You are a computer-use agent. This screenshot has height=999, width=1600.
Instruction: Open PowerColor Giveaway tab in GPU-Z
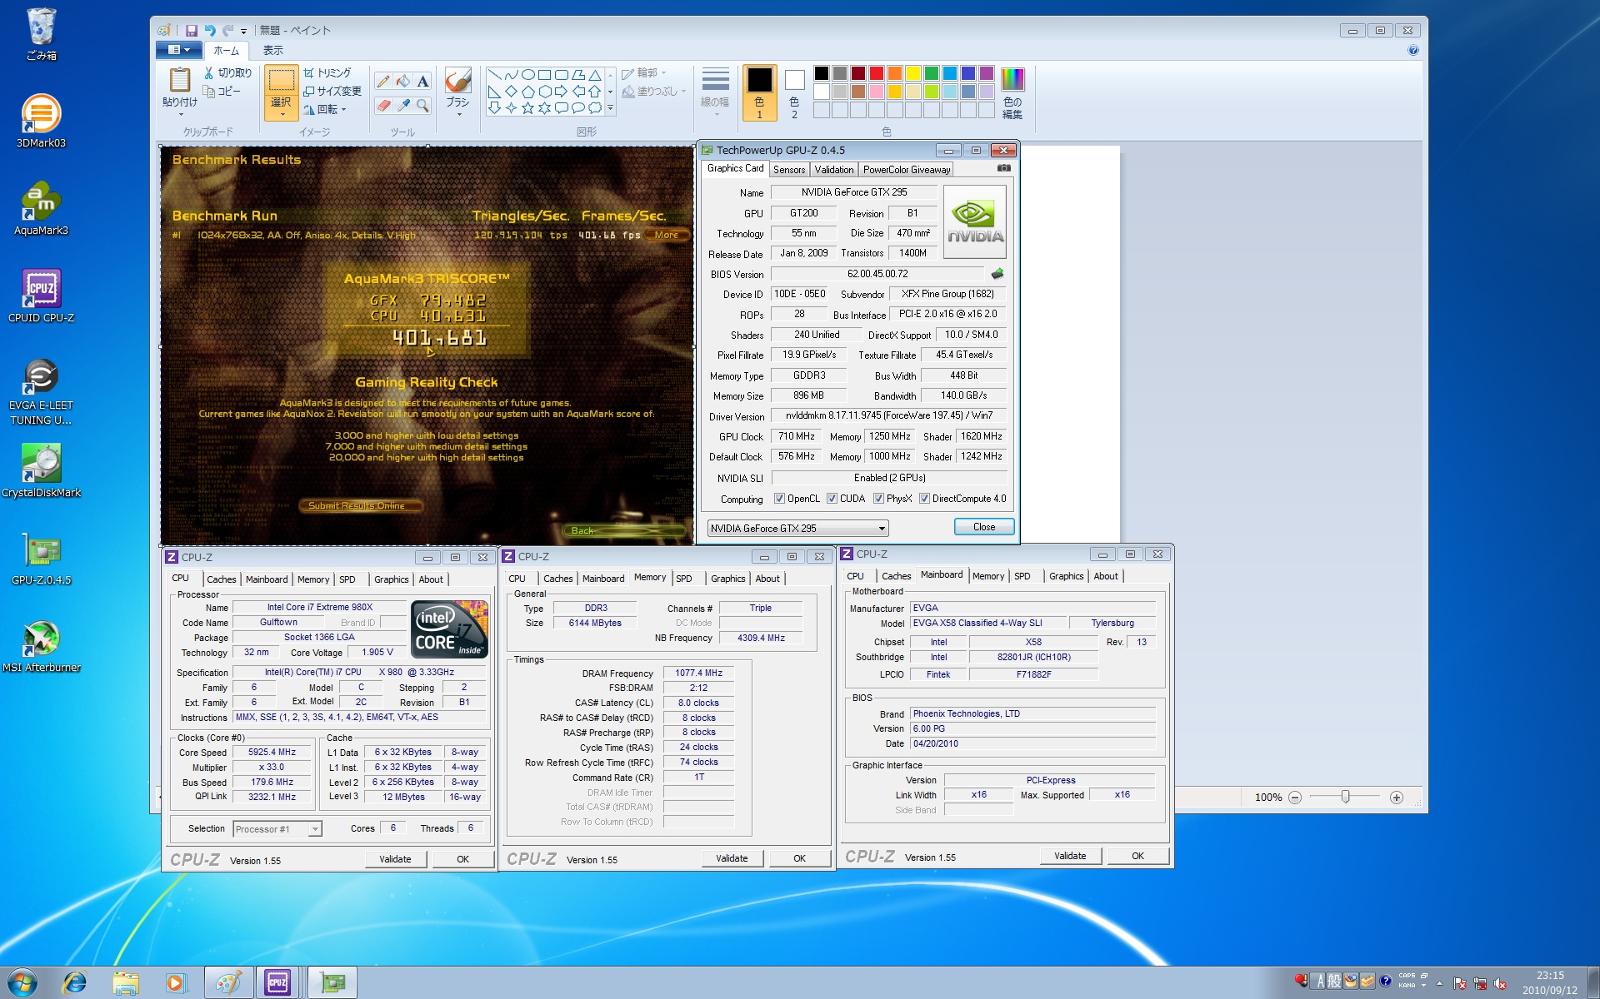point(906,169)
